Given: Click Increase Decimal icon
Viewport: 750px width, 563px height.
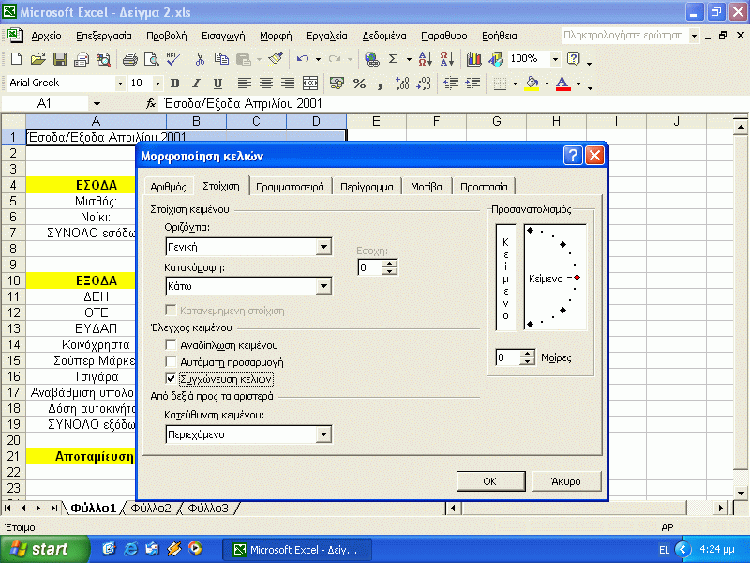Looking at the screenshot, I should pos(402,83).
